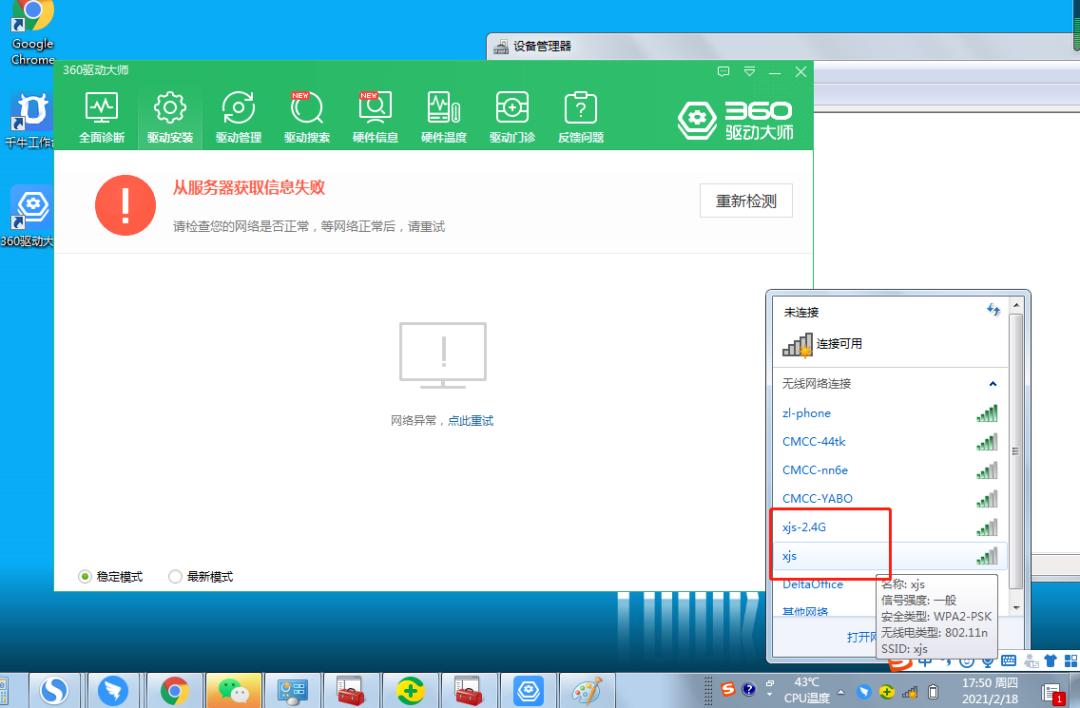1080x708 pixels.
Task: Click the 重新检测 retry button
Action: (x=745, y=200)
